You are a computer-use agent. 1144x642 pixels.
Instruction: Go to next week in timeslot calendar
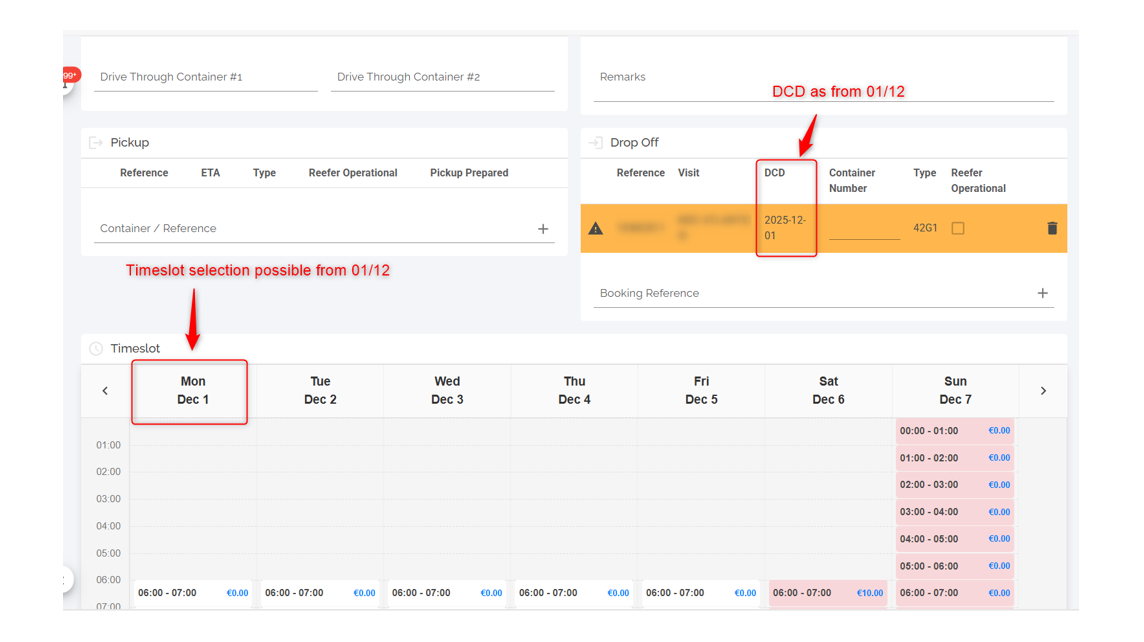pos(1043,391)
